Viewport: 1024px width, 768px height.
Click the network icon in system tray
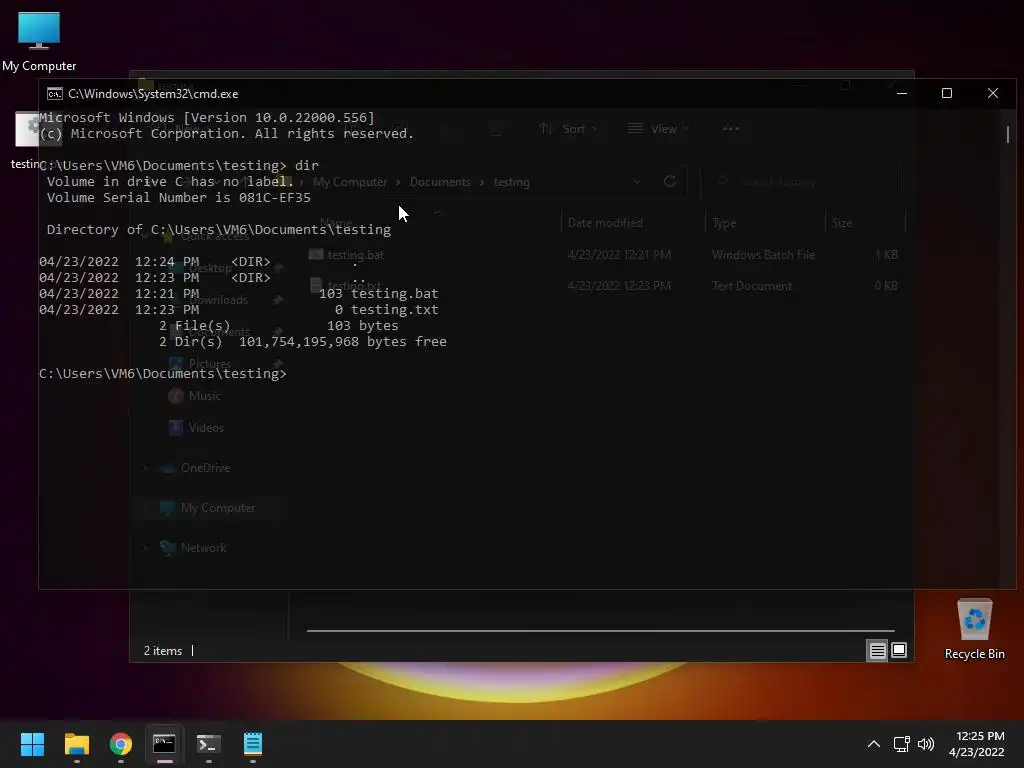coord(902,744)
